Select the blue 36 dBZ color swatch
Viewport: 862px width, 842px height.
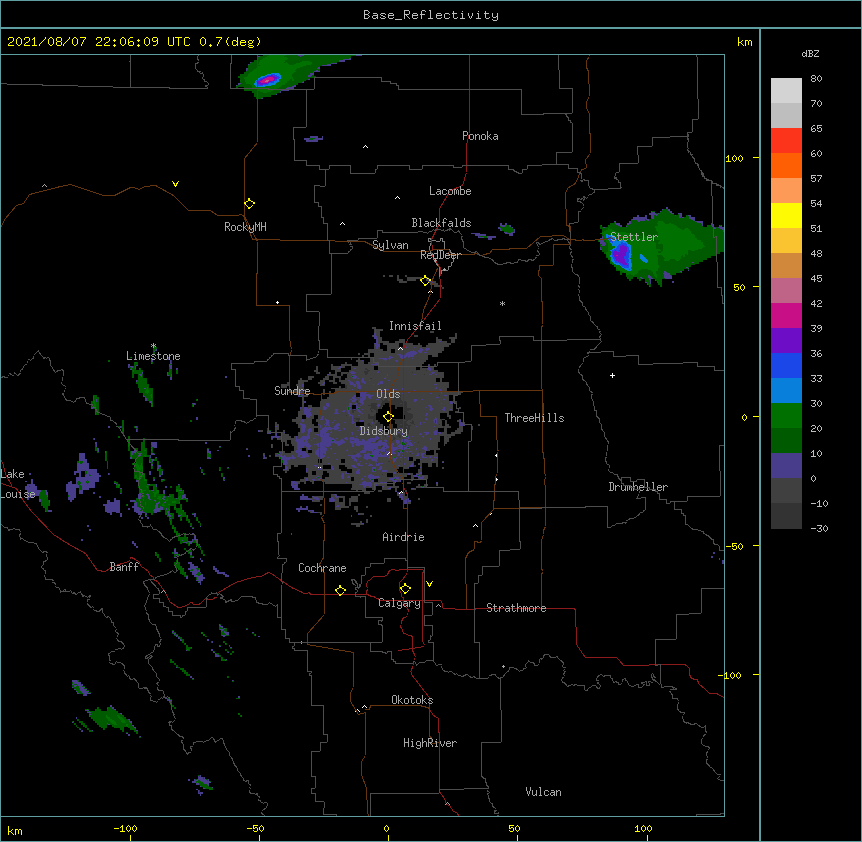coord(786,365)
